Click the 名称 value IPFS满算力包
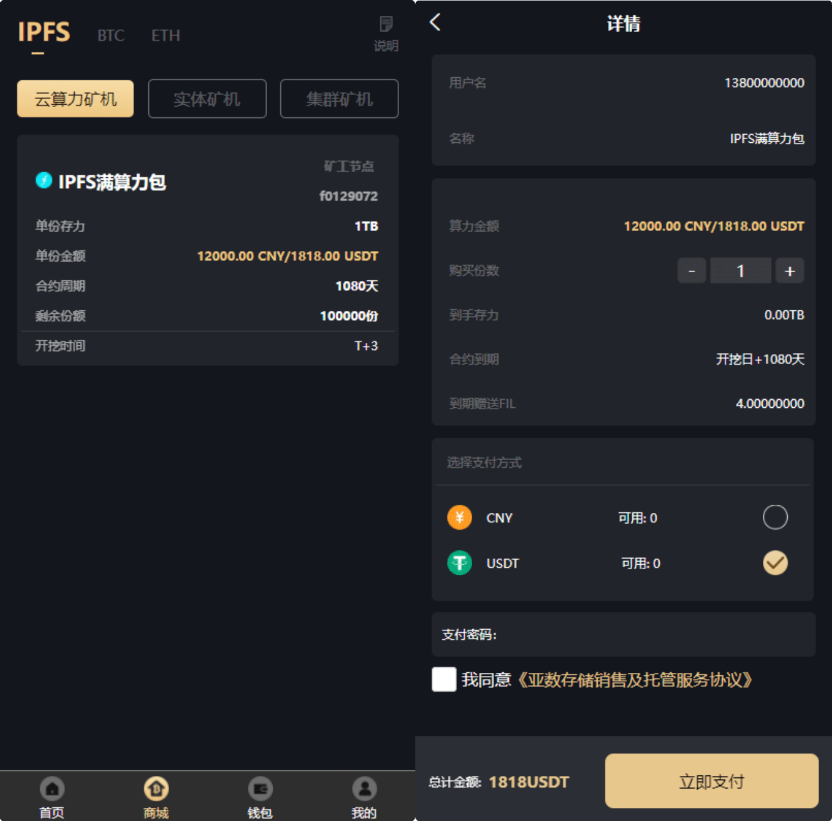This screenshot has width=832, height=821. (x=767, y=139)
